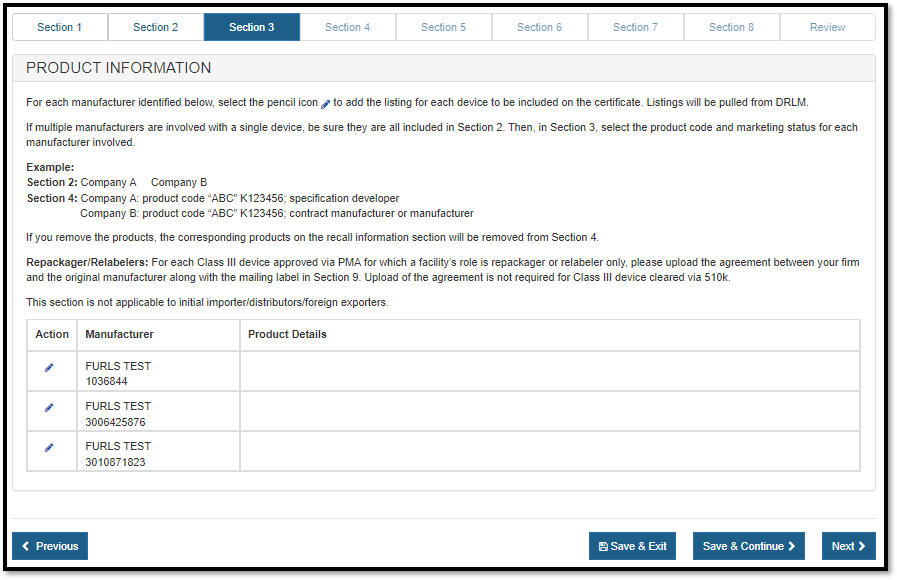Click pencil icon for FURLS TEST 3006425876
This screenshot has height=580, width=897.
pyautogui.click(x=49, y=408)
